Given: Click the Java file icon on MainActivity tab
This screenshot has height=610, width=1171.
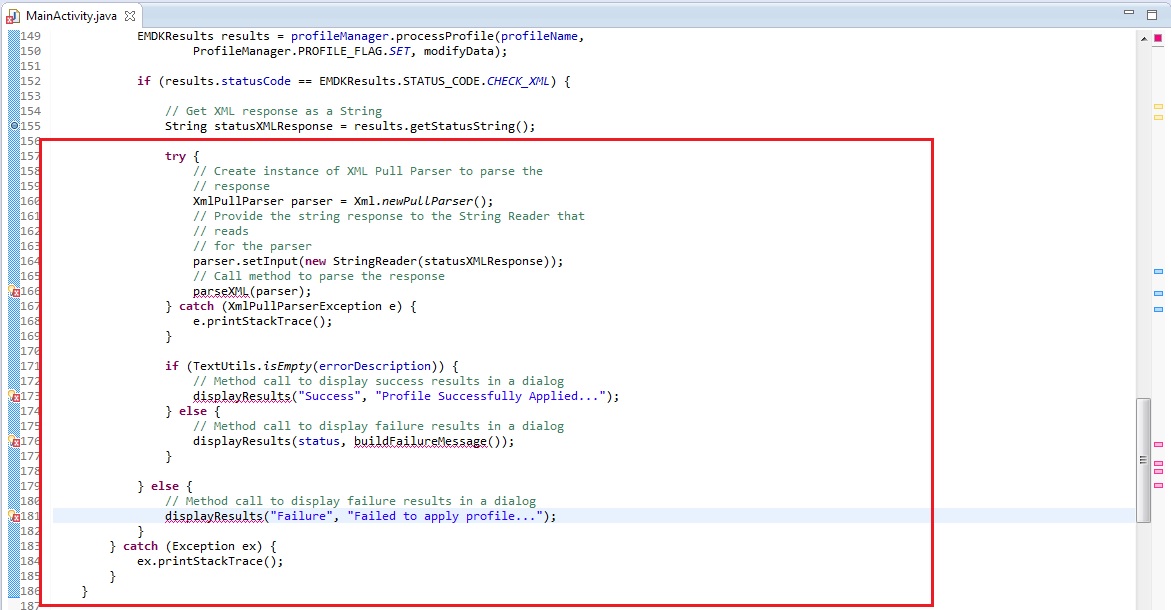Looking at the screenshot, I should pyautogui.click(x=13, y=16).
